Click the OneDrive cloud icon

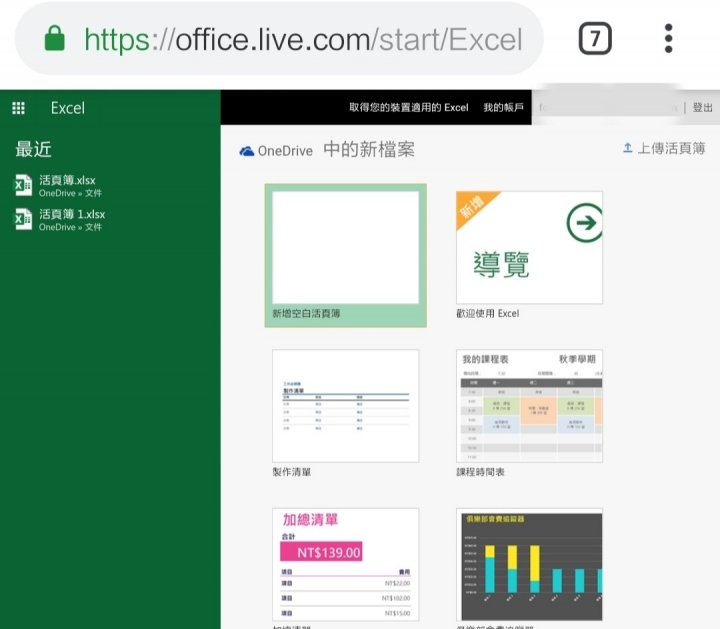point(247,151)
